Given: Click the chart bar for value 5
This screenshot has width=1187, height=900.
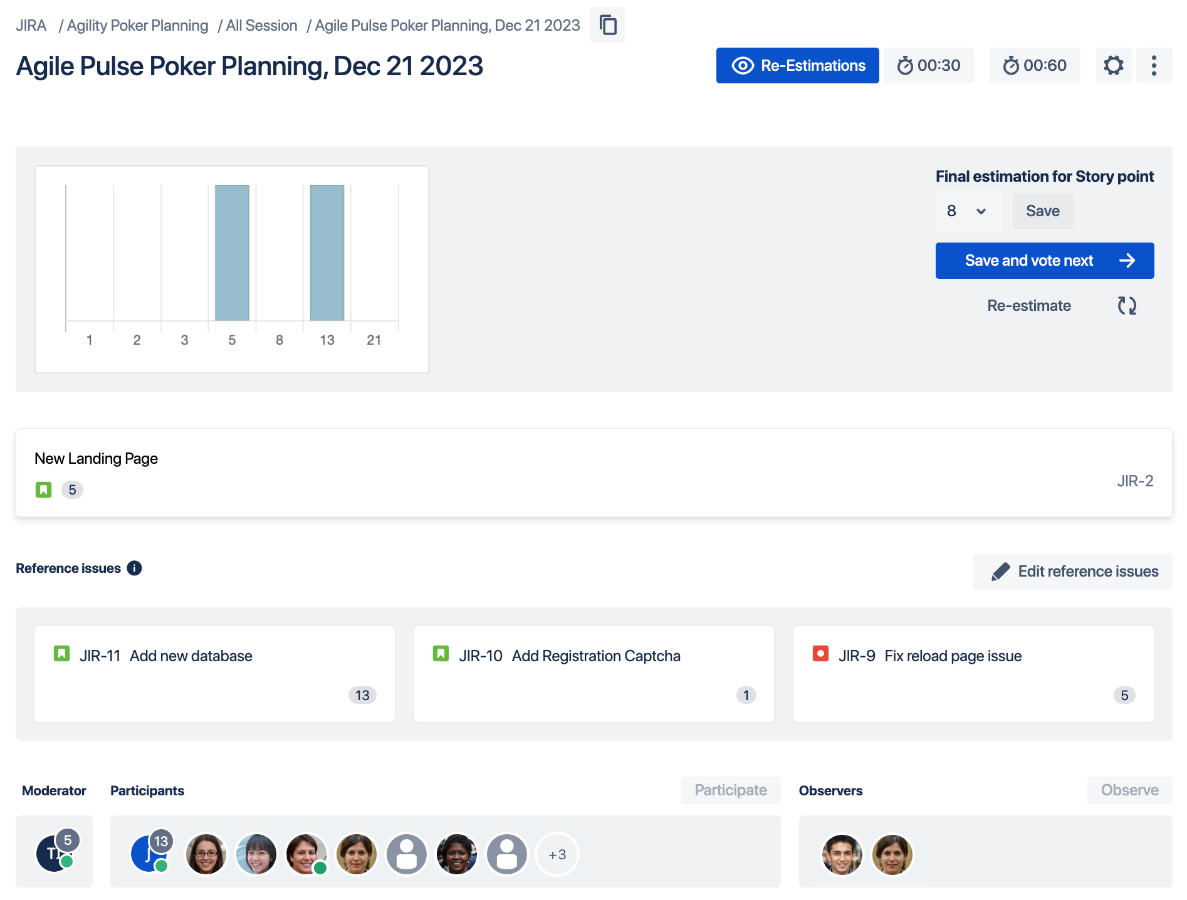Looking at the screenshot, I should point(232,253).
